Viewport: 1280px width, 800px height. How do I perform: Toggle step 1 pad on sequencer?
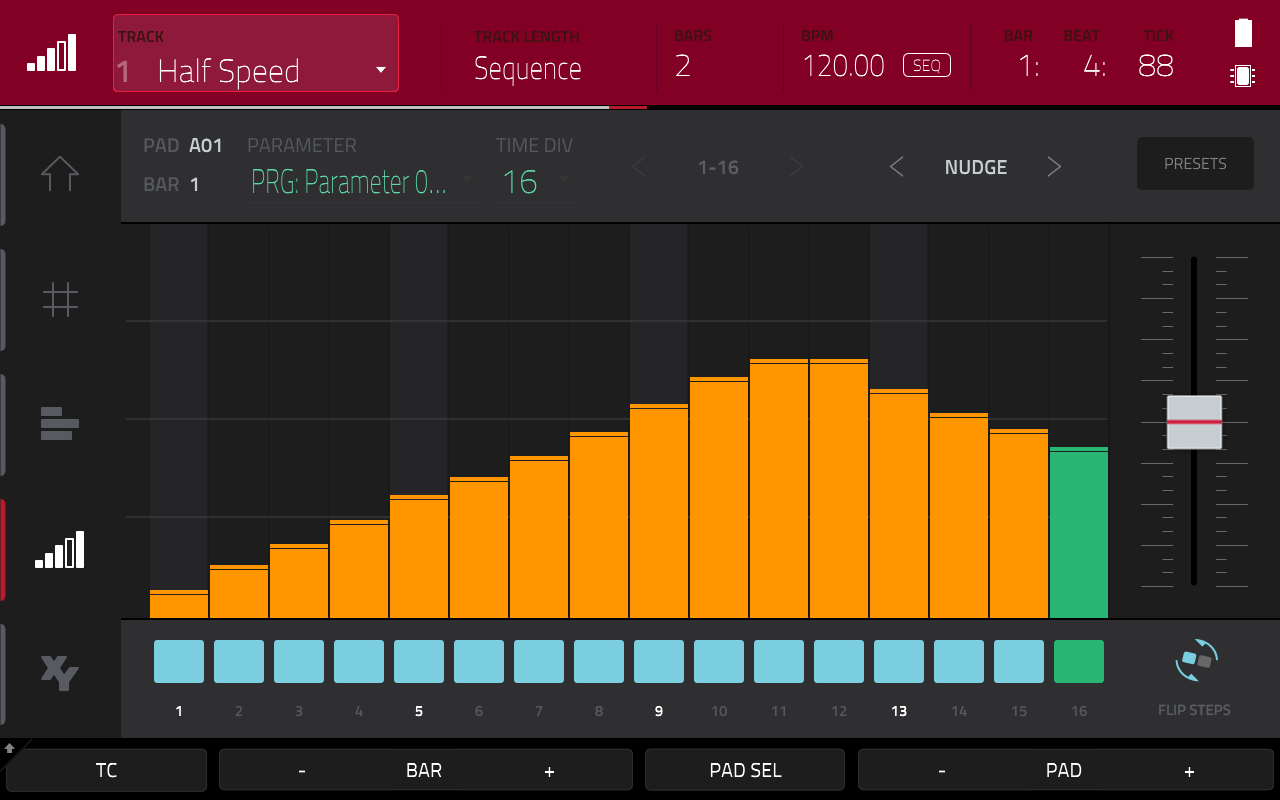coord(179,662)
